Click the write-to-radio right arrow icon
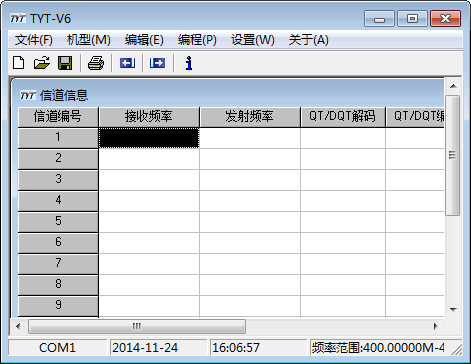This screenshot has width=471, height=364. (x=157, y=63)
